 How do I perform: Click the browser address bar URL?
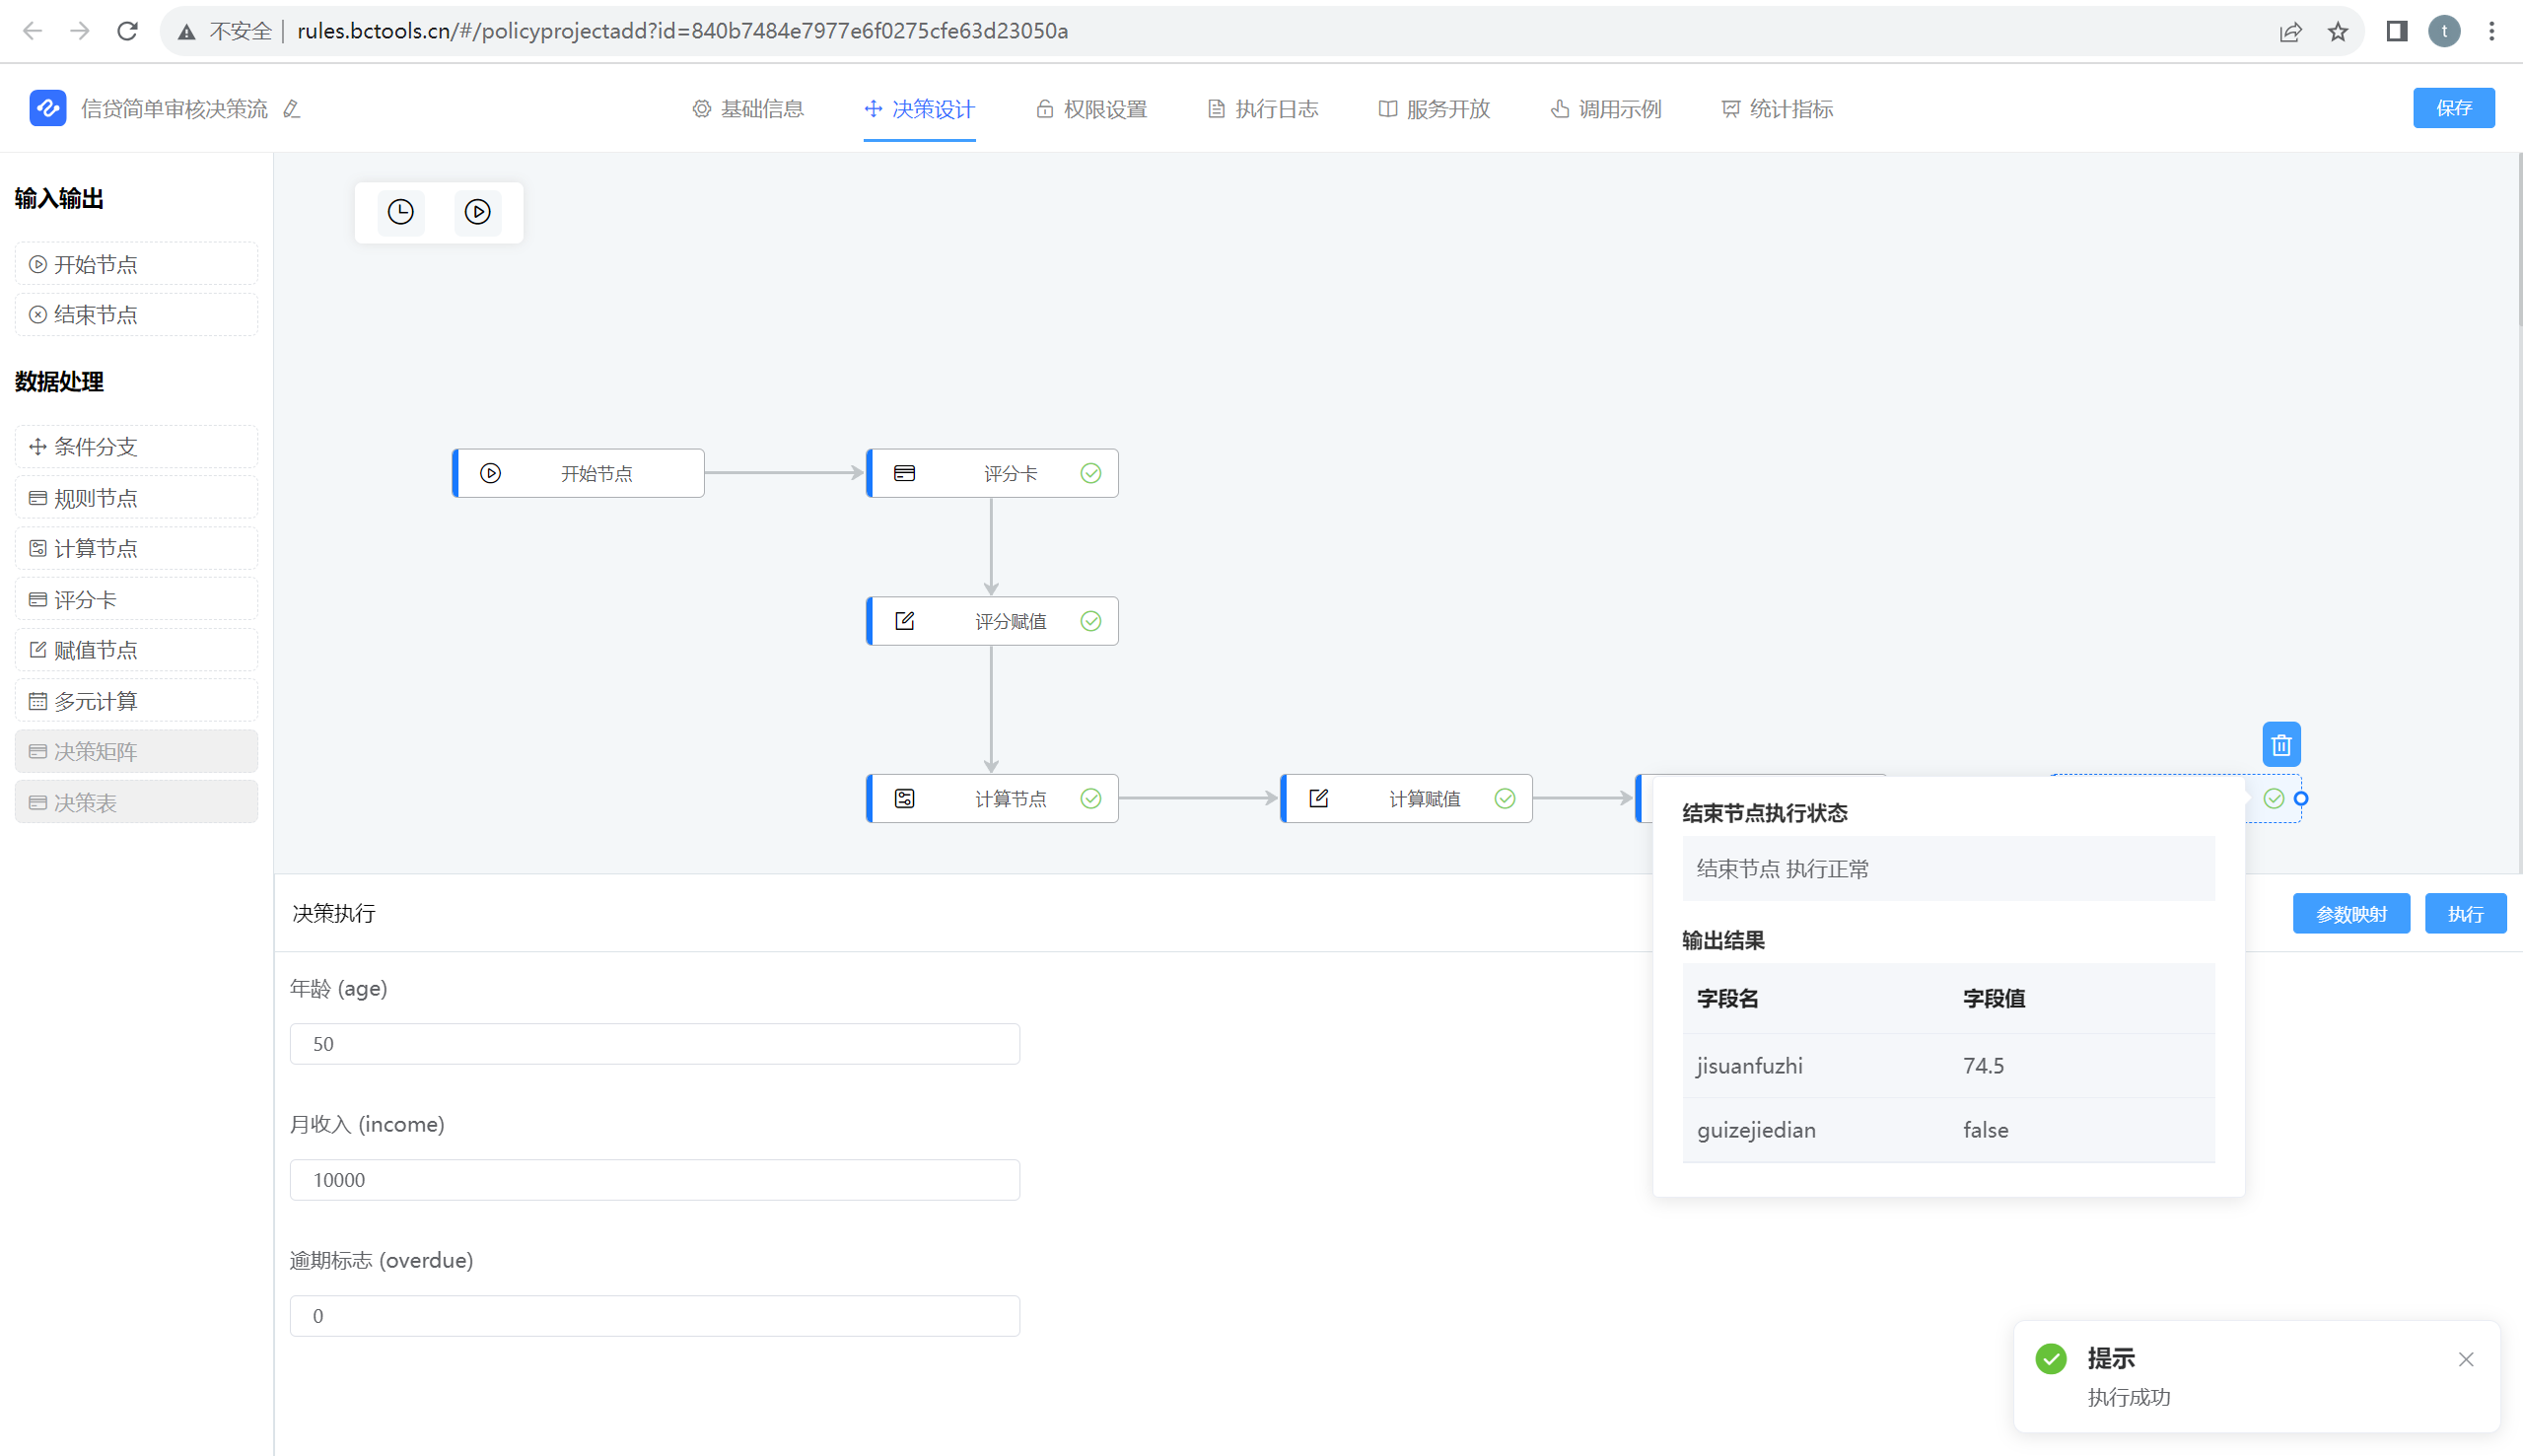click(x=683, y=31)
